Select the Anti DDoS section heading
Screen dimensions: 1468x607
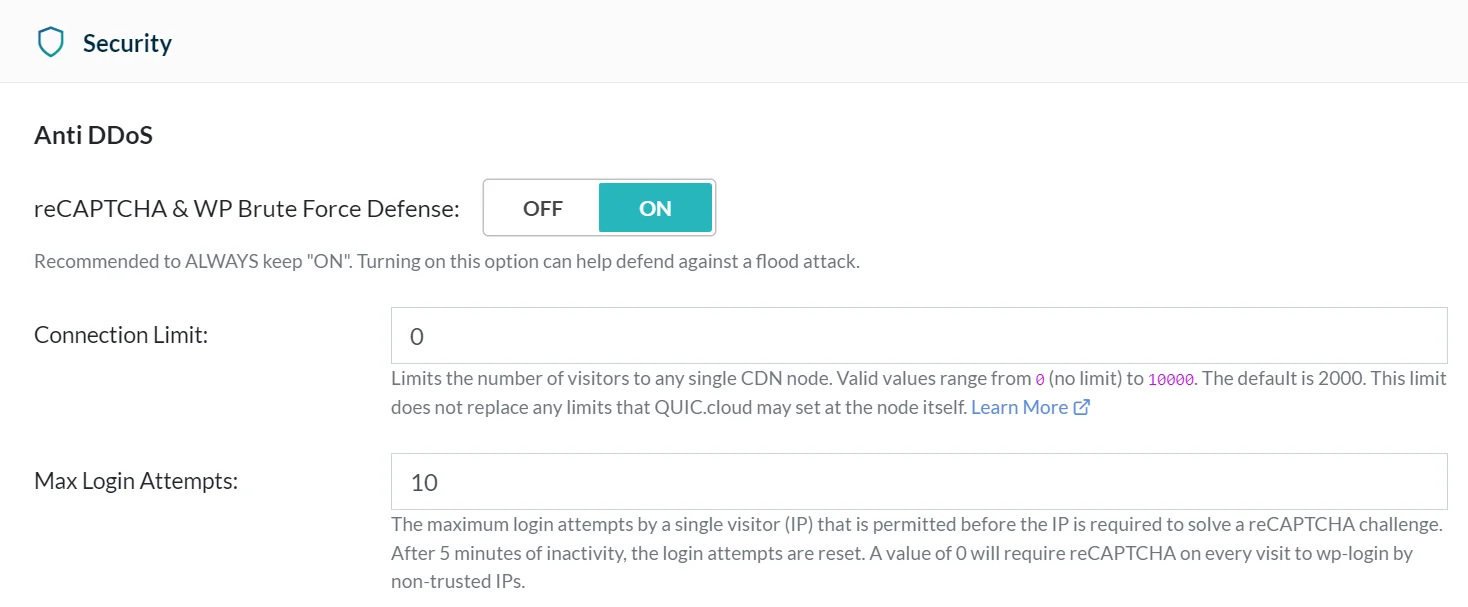(x=92, y=134)
